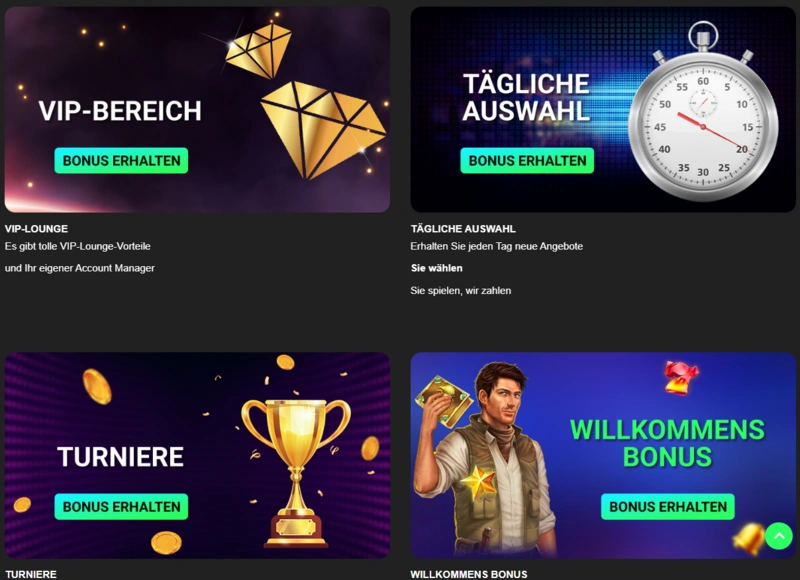The image size is (800, 580).
Task: Open the TÄGLICHE AUSWAHL heading below the banner
Action: coord(463,229)
